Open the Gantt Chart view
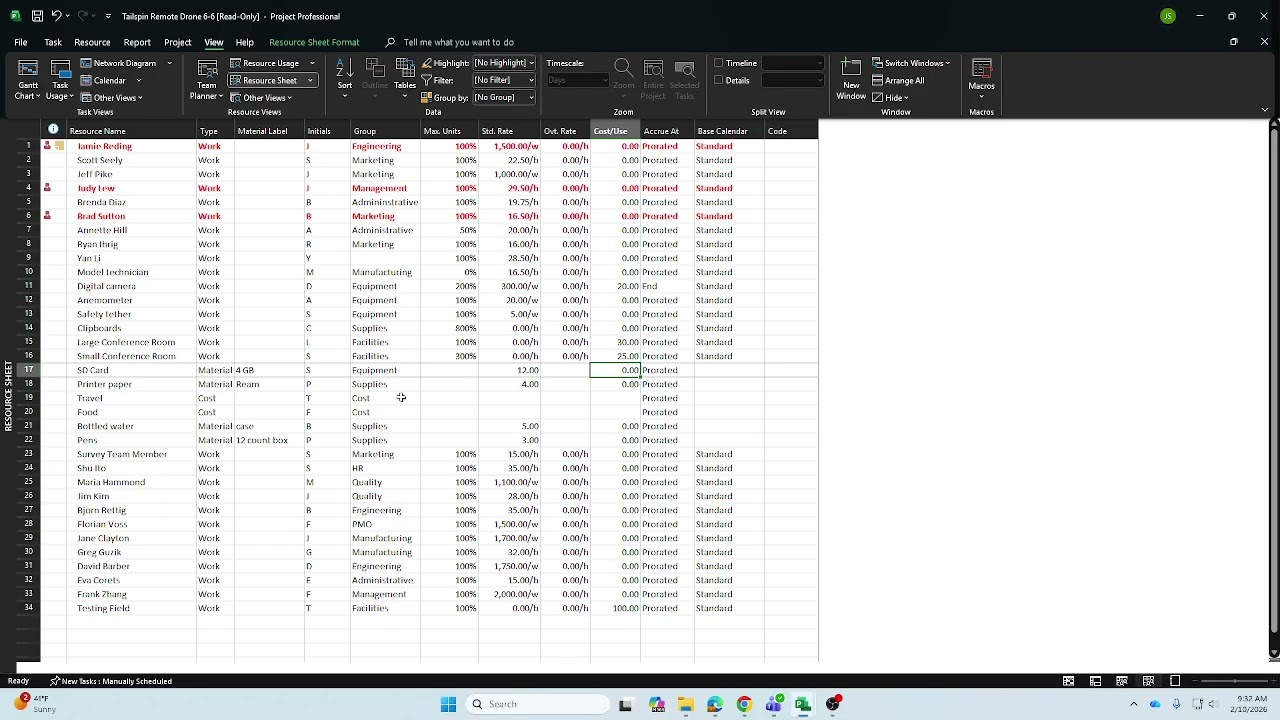The height and width of the screenshot is (720, 1280). coord(28,79)
